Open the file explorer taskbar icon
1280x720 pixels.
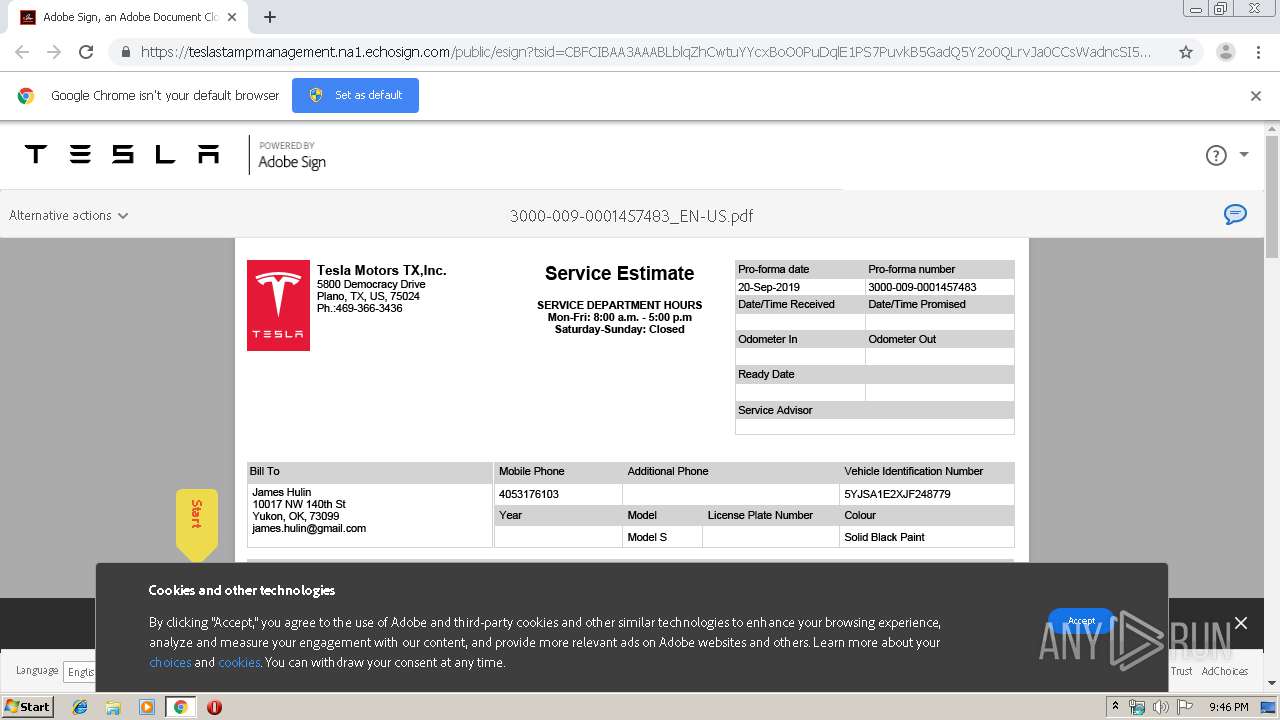(113, 707)
